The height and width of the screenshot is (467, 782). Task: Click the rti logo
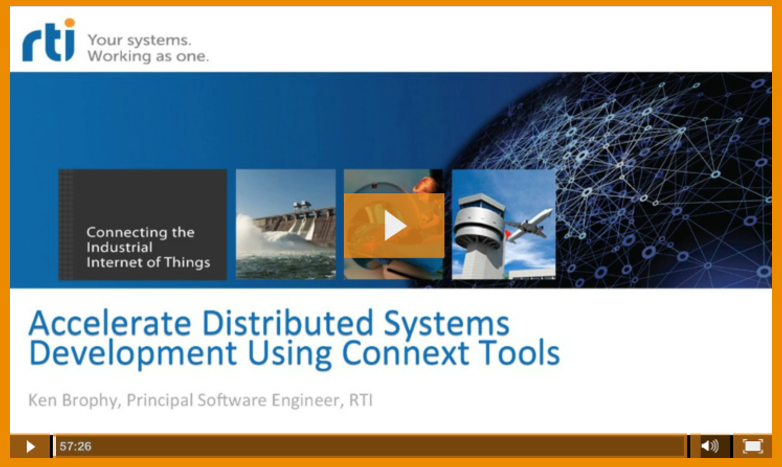click(49, 40)
